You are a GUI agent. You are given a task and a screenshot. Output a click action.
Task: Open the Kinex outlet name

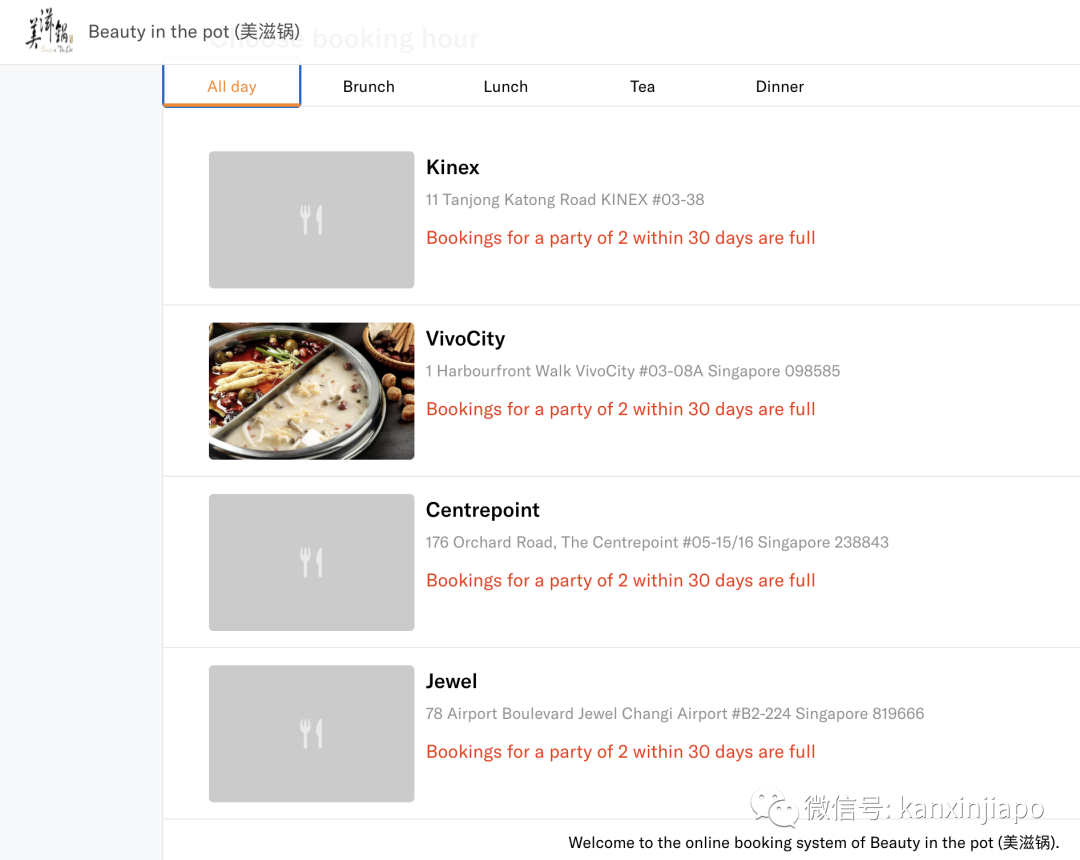pos(452,167)
